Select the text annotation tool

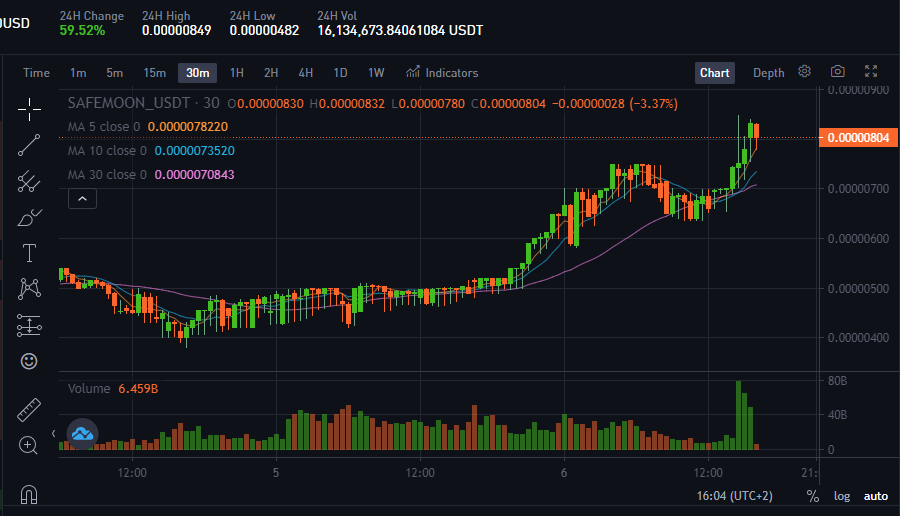[x=29, y=253]
